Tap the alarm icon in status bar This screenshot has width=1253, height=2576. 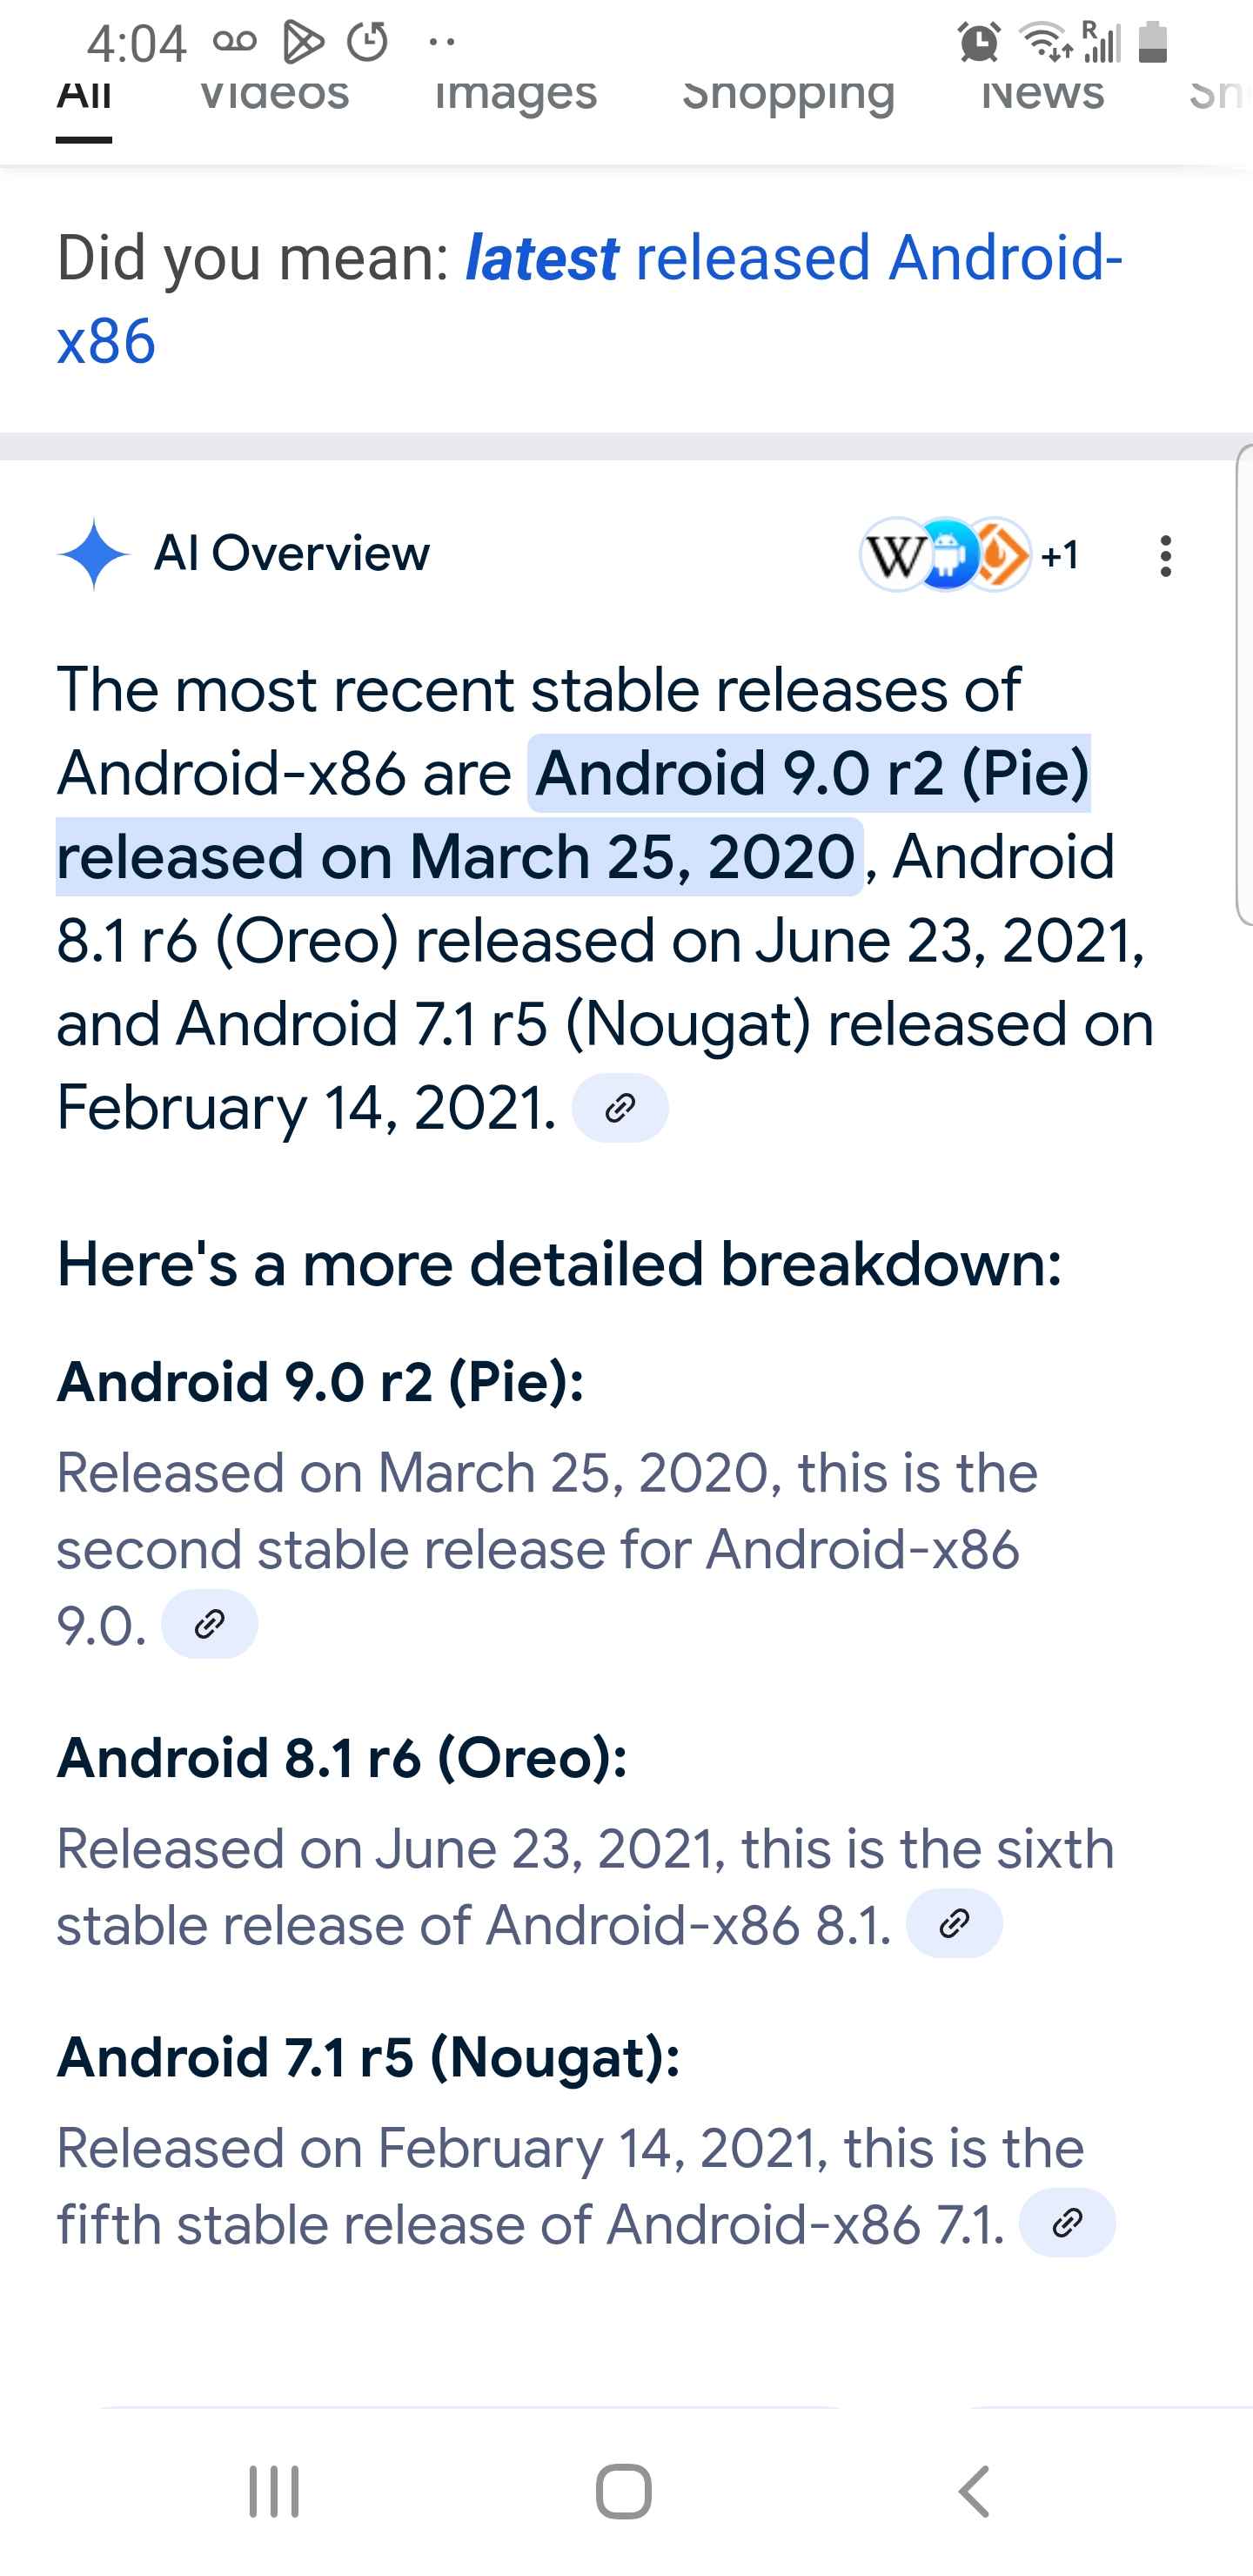978,43
